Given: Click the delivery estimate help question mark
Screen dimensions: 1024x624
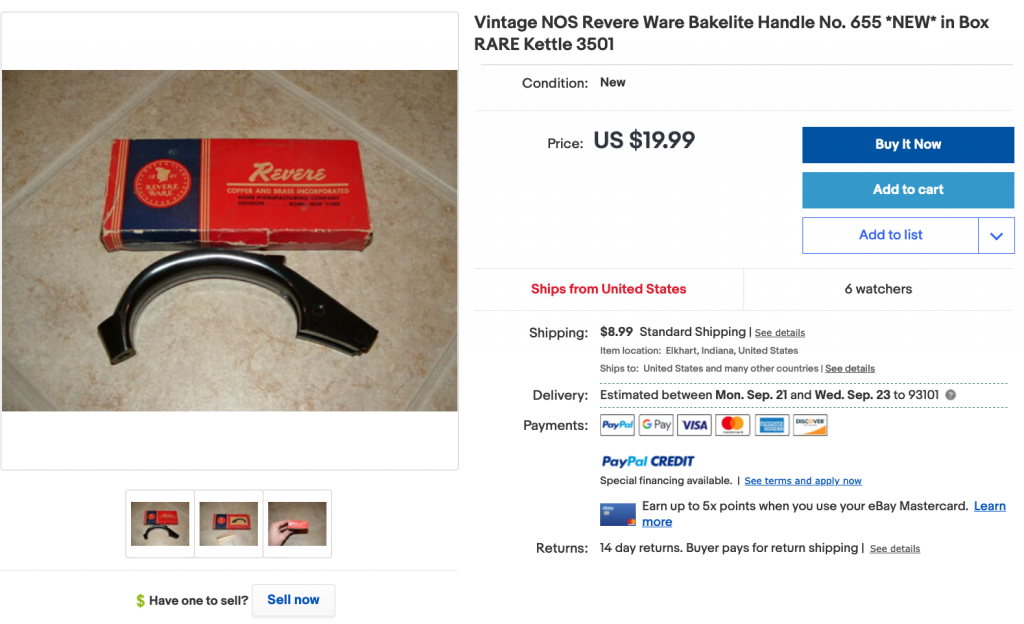Looking at the screenshot, I should point(951,395).
